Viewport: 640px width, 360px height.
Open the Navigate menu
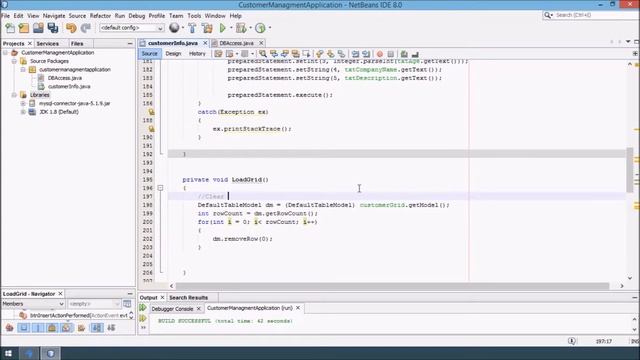click(54, 16)
